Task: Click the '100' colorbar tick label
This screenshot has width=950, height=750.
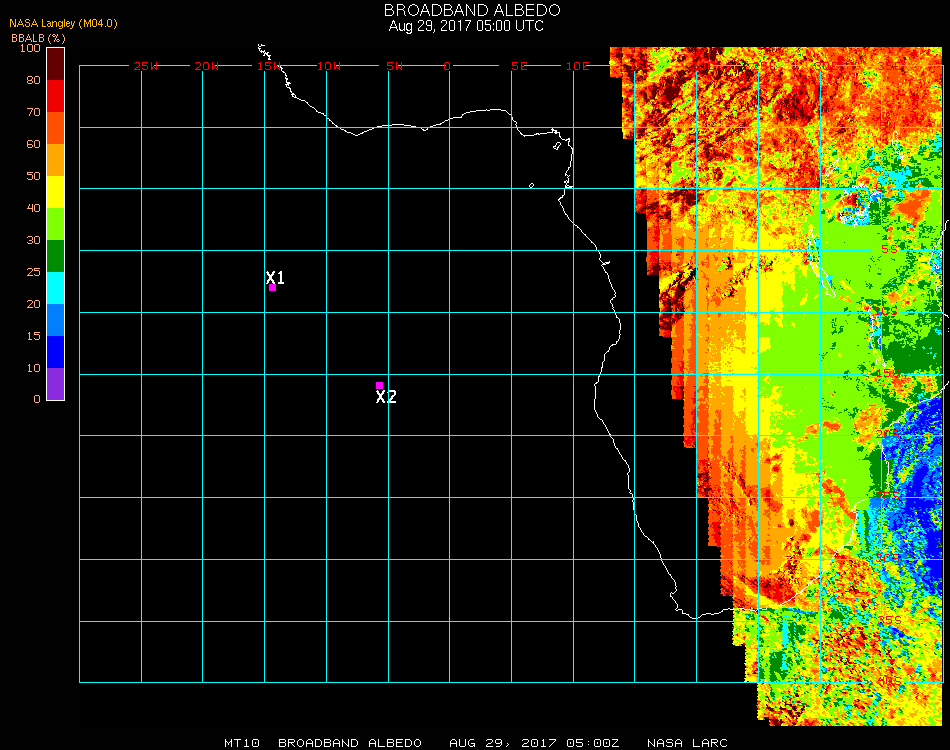Action: click(x=30, y=48)
